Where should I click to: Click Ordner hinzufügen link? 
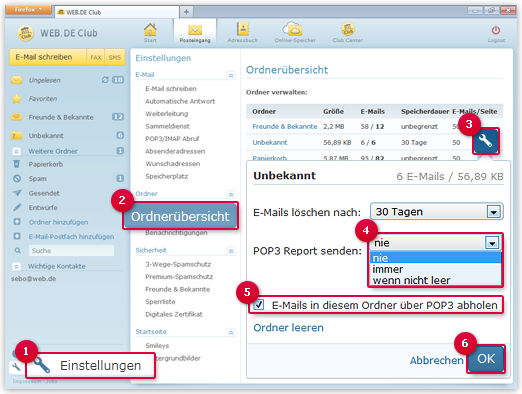[x=58, y=222]
